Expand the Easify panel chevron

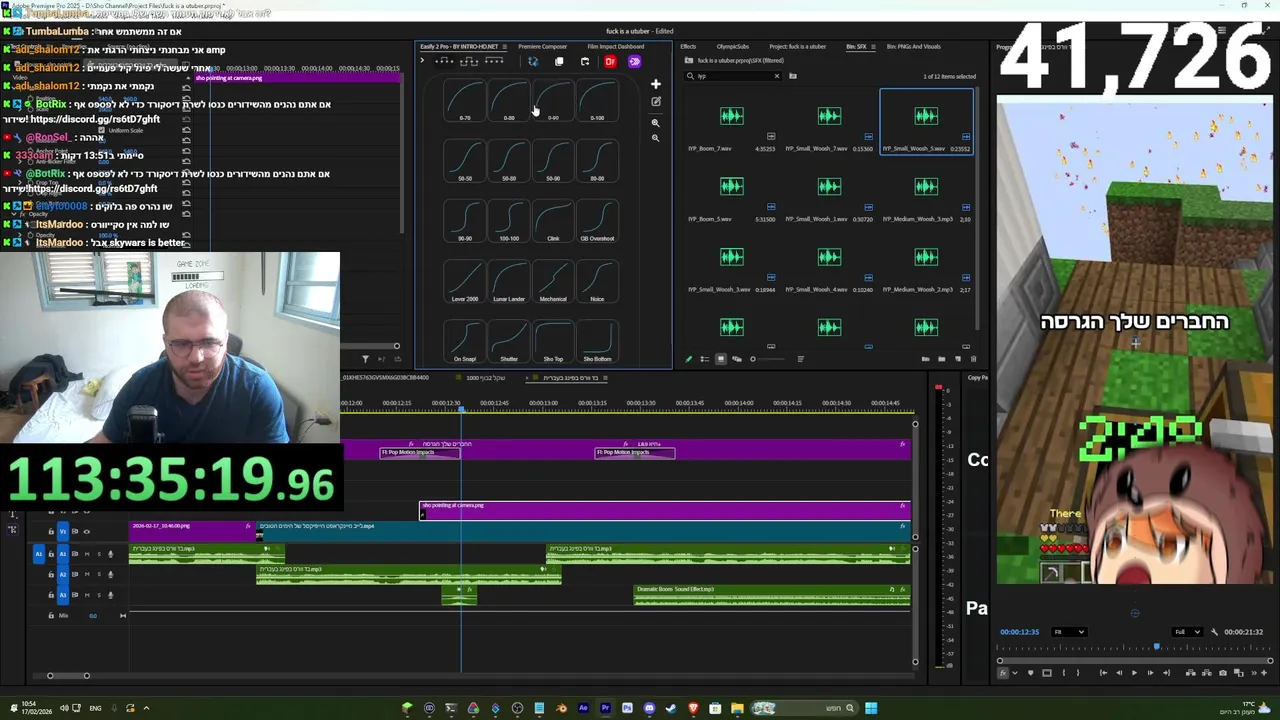pos(422,61)
